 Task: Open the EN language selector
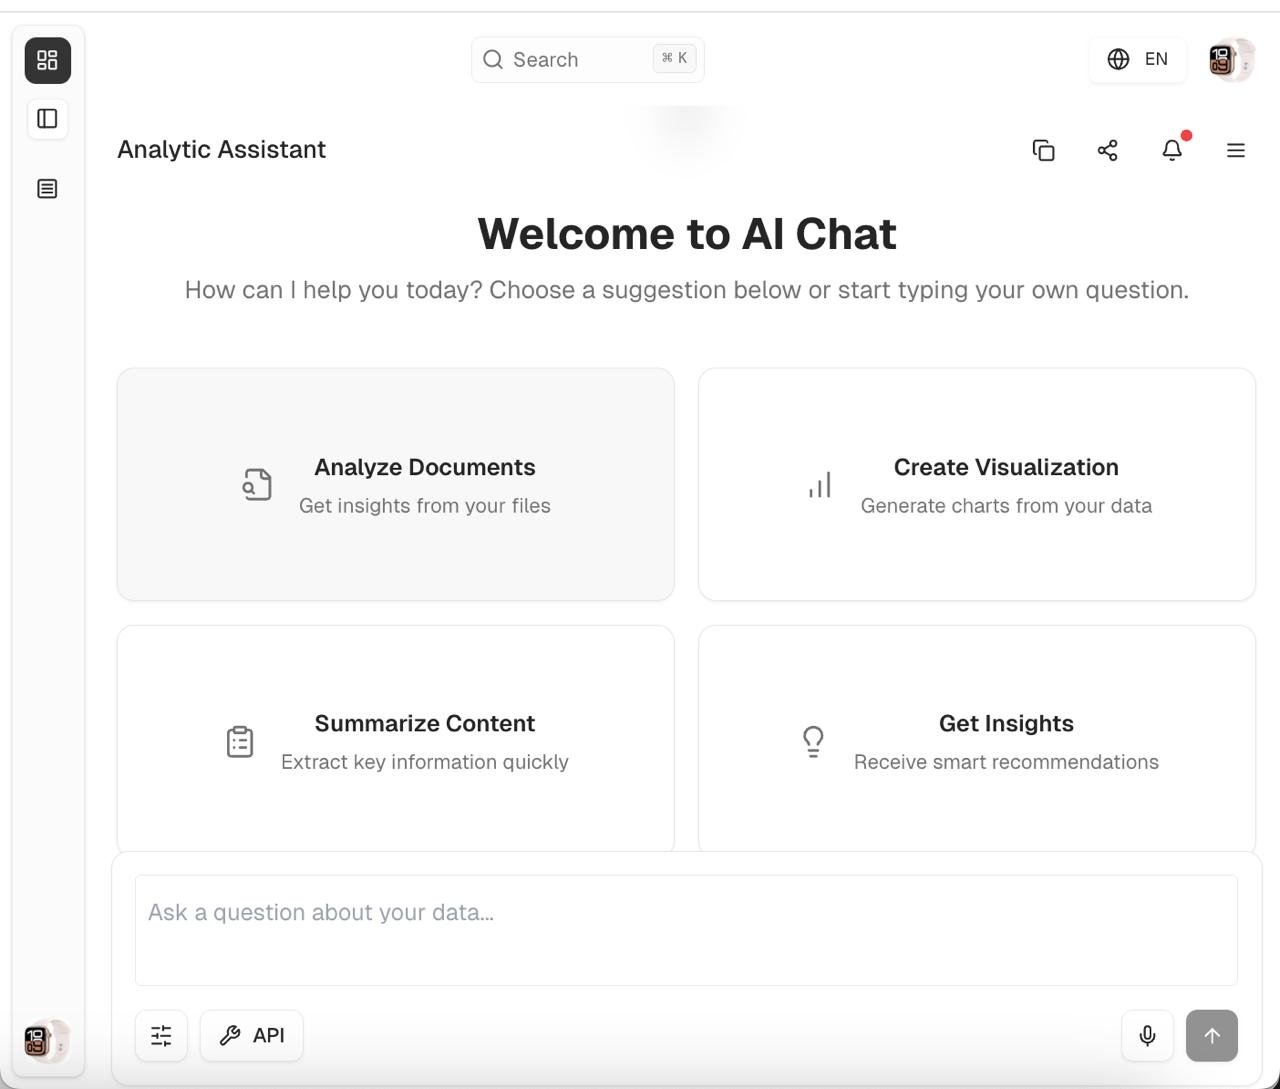[1138, 60]
